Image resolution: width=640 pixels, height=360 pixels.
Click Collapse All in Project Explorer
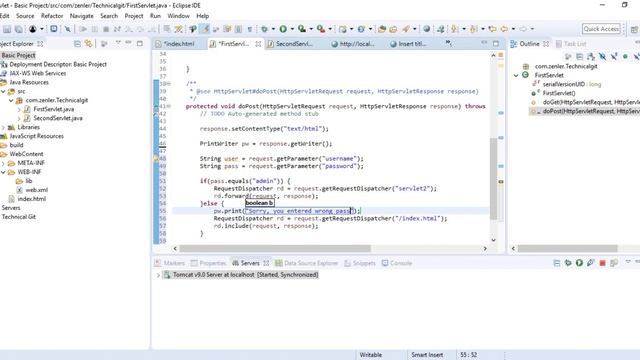click(77, 44)
